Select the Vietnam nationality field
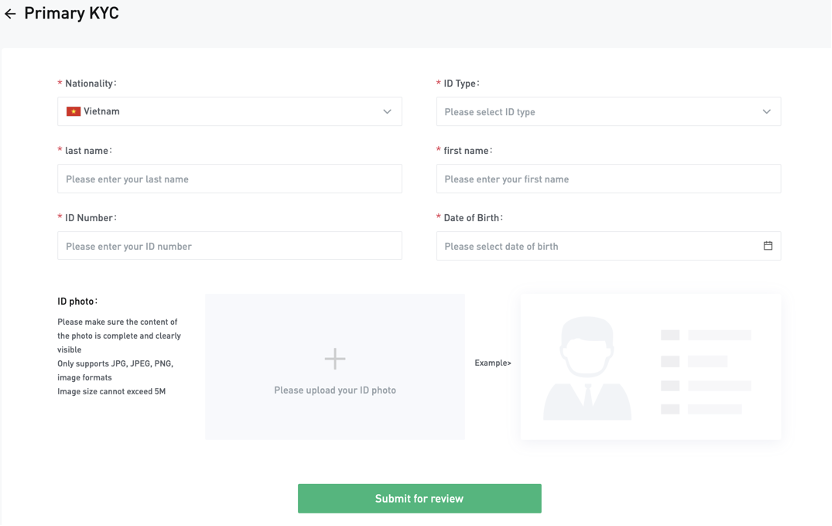The height and width of the screenshot is (526, 832). [230, 111]
